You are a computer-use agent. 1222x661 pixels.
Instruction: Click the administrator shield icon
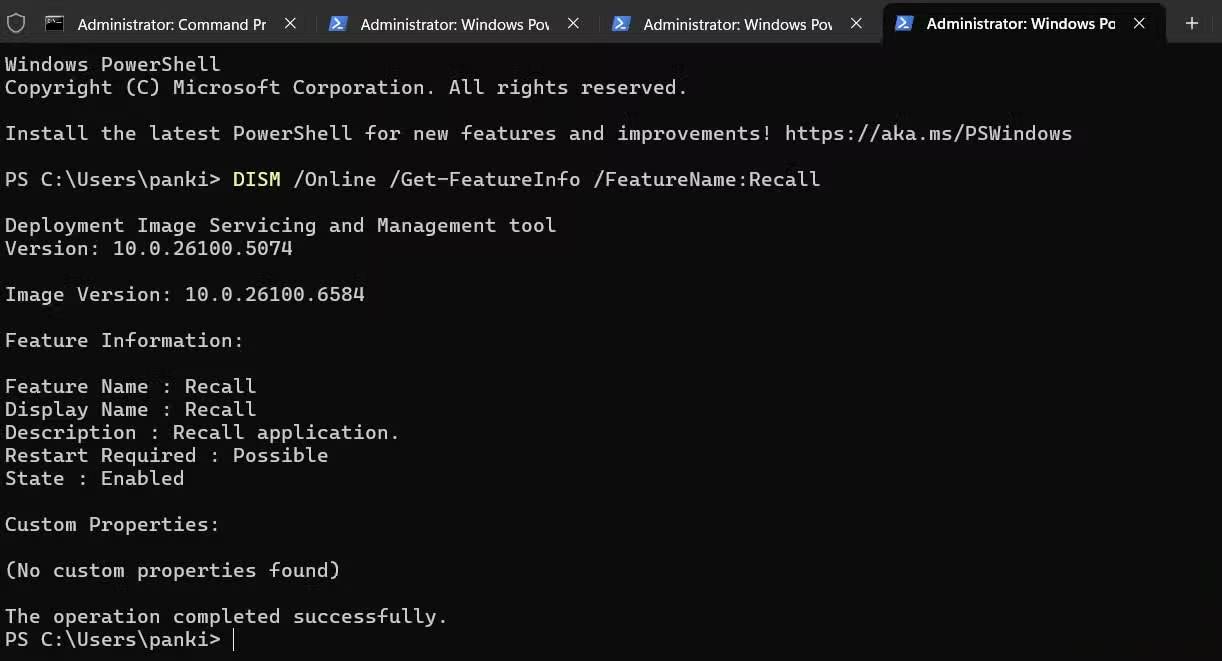[x=15, y=23]
